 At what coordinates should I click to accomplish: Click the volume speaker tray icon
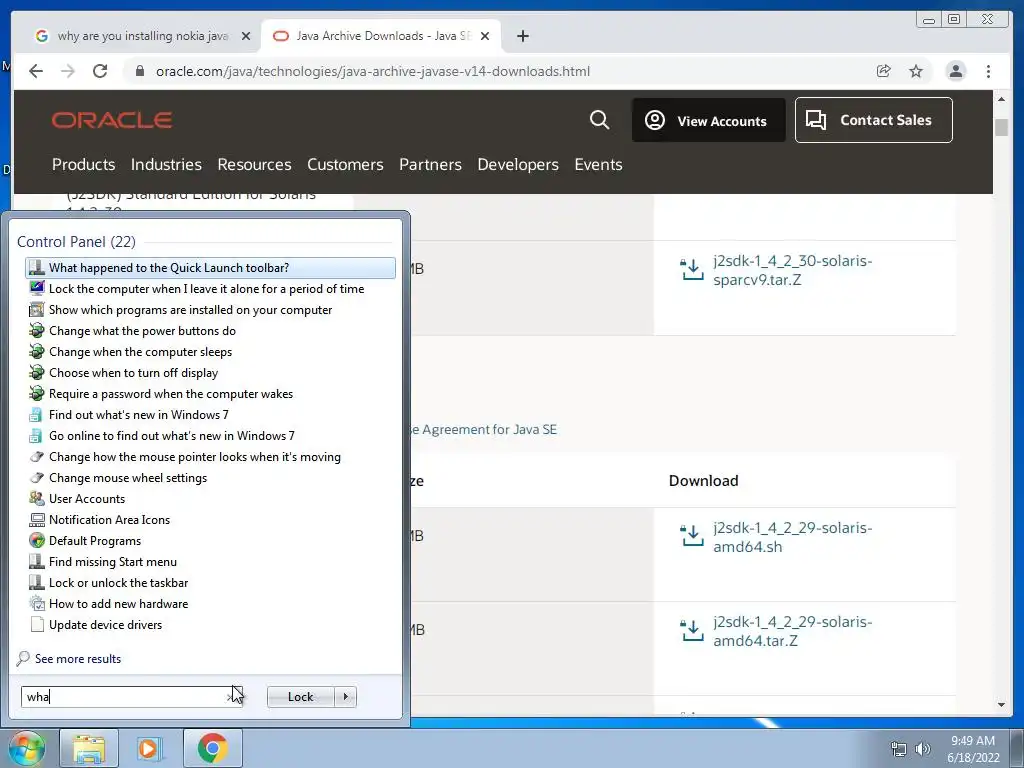[923, 749]
